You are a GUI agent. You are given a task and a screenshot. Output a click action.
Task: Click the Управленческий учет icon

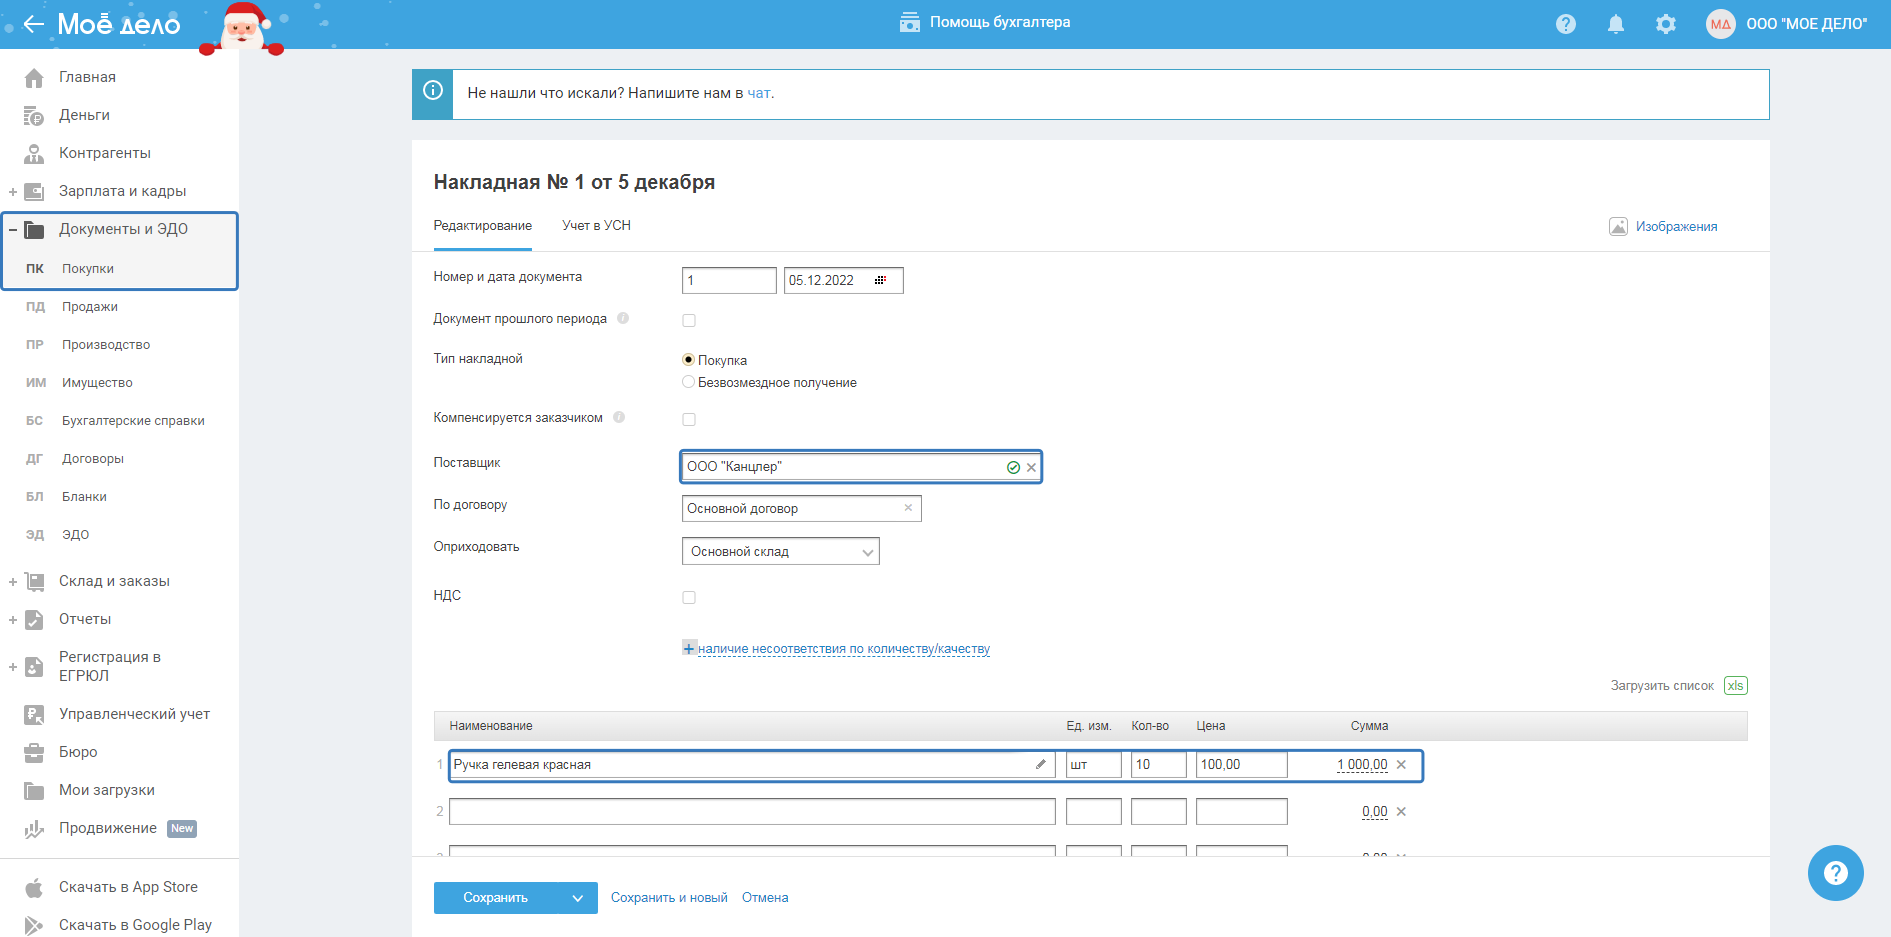[34, 714]
